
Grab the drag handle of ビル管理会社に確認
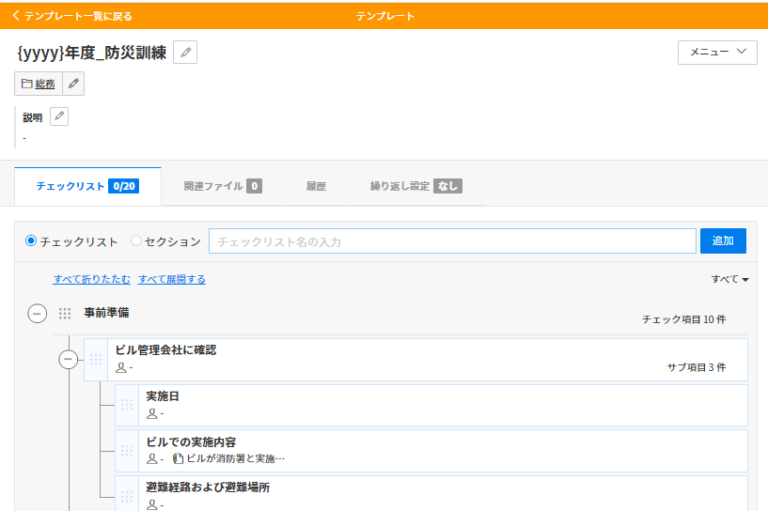tap(96, 359)
